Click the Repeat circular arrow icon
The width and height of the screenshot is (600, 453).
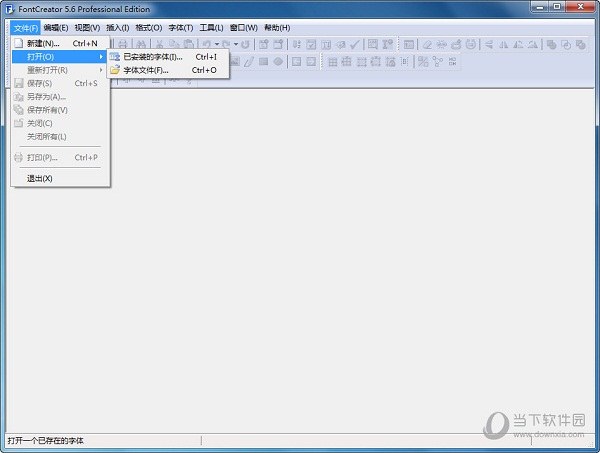click(x=245, y=44)
